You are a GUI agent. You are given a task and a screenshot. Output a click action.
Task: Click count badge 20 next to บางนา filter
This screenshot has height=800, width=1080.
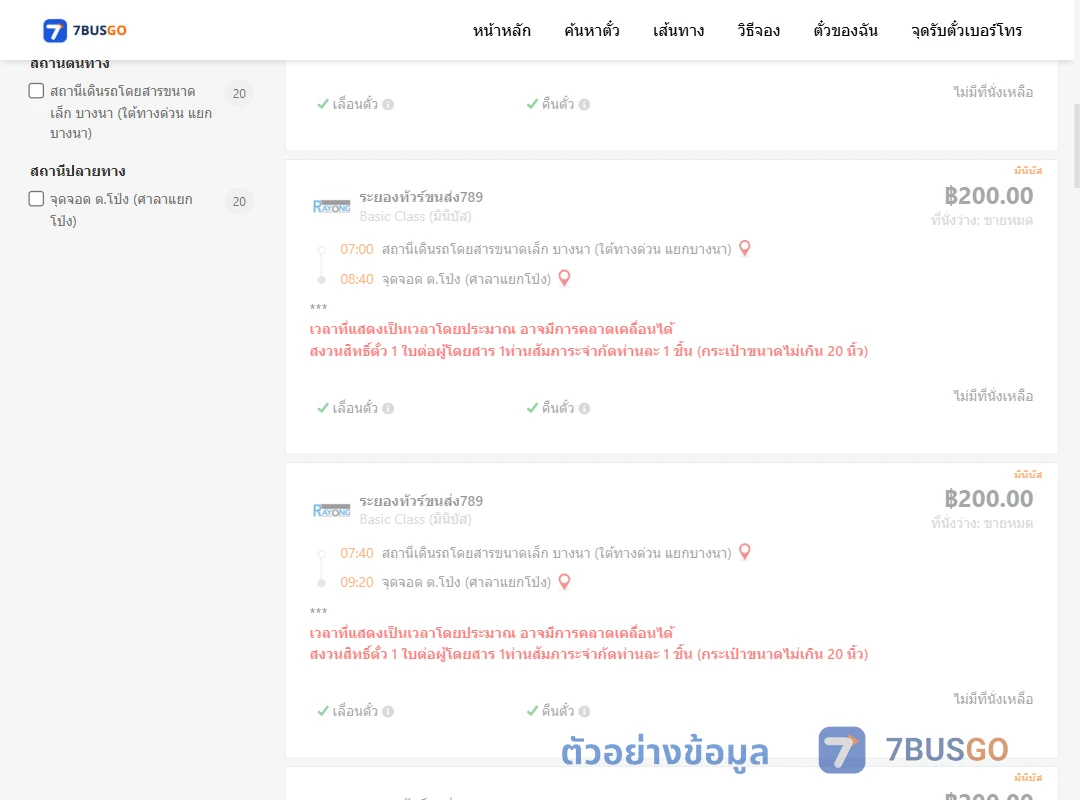[x=239, y=93]
